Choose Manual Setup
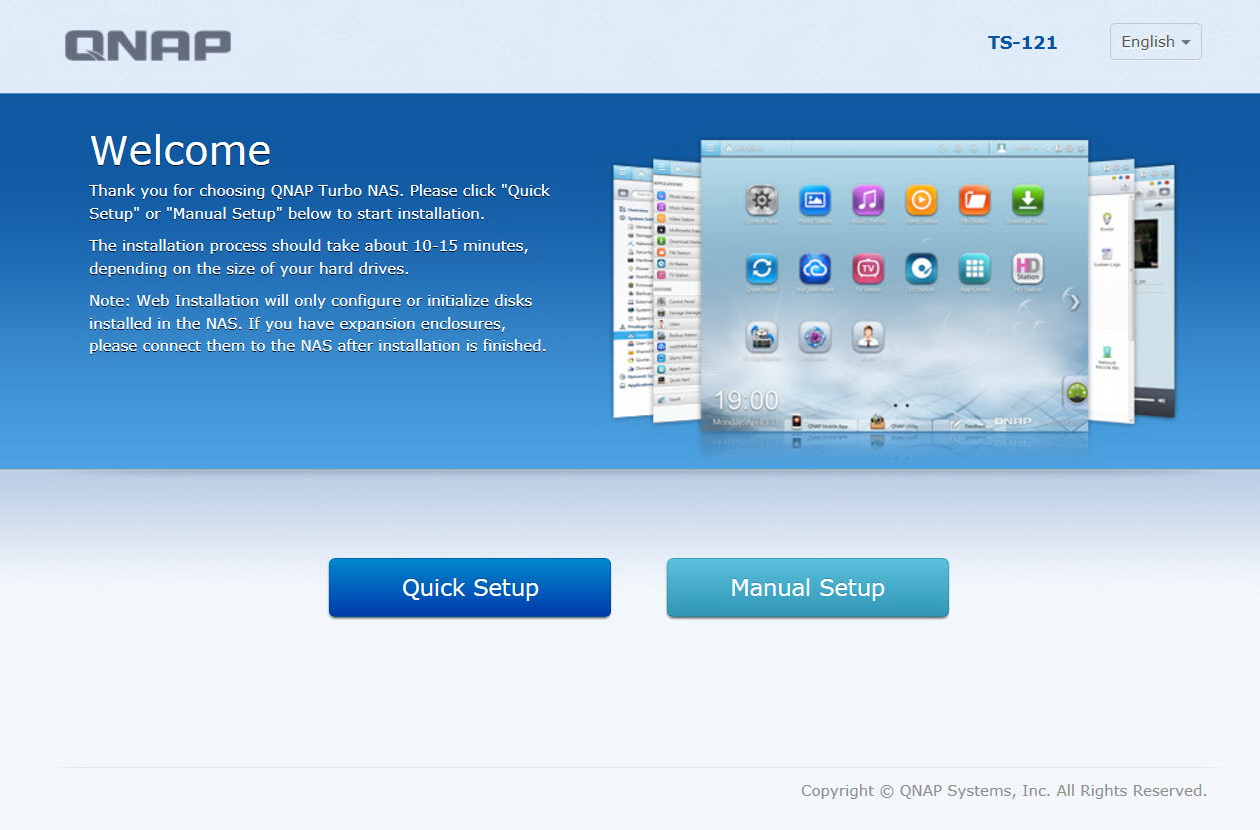 tap(808, 588)
